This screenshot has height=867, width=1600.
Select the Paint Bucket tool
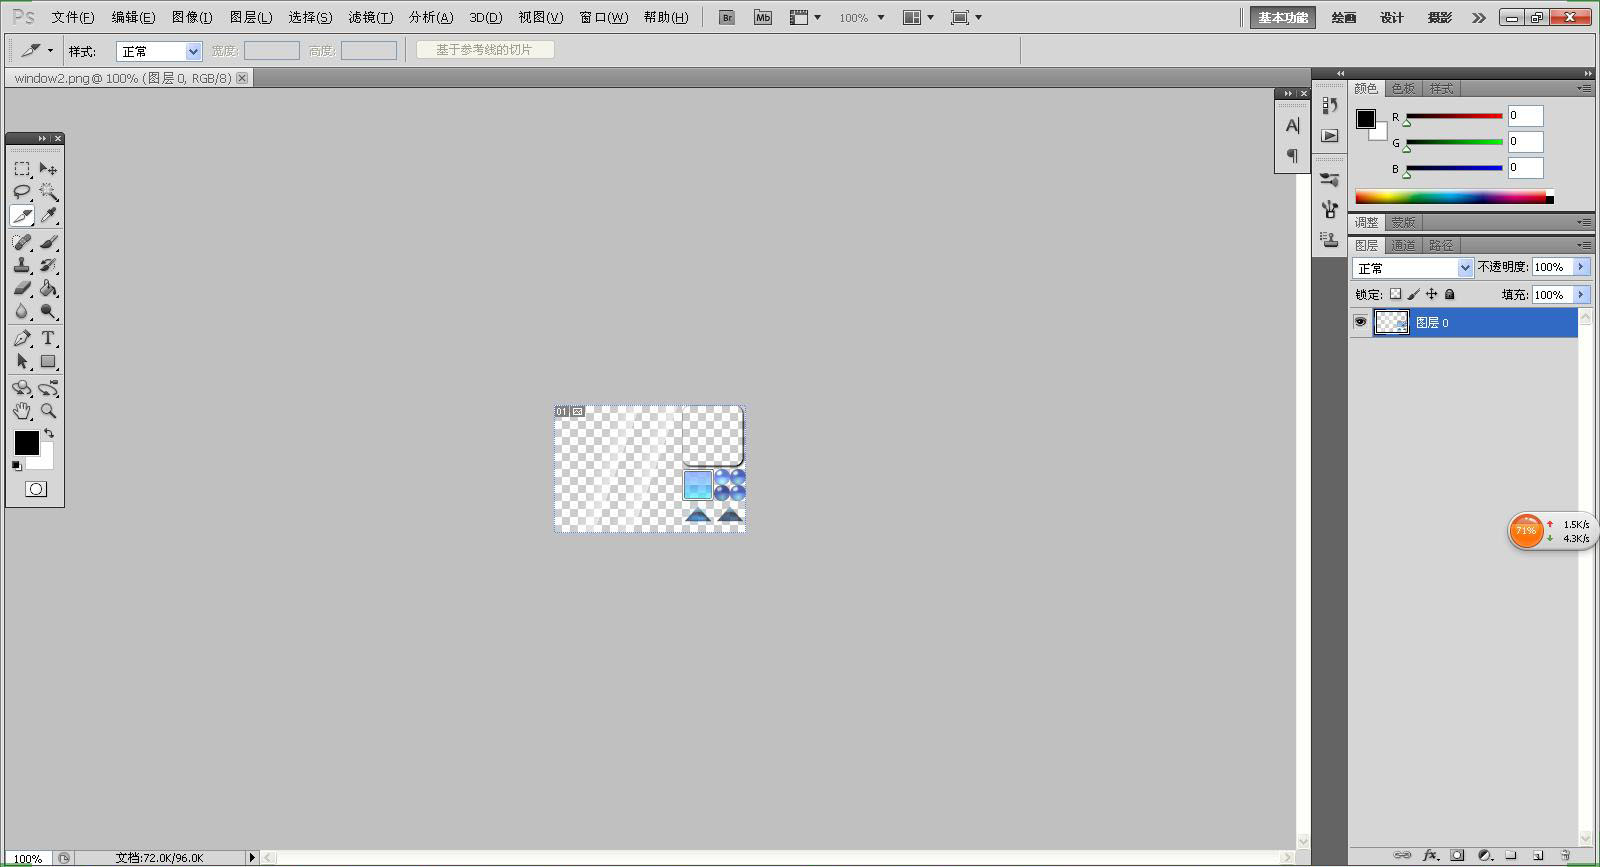(x=48, y=288)
